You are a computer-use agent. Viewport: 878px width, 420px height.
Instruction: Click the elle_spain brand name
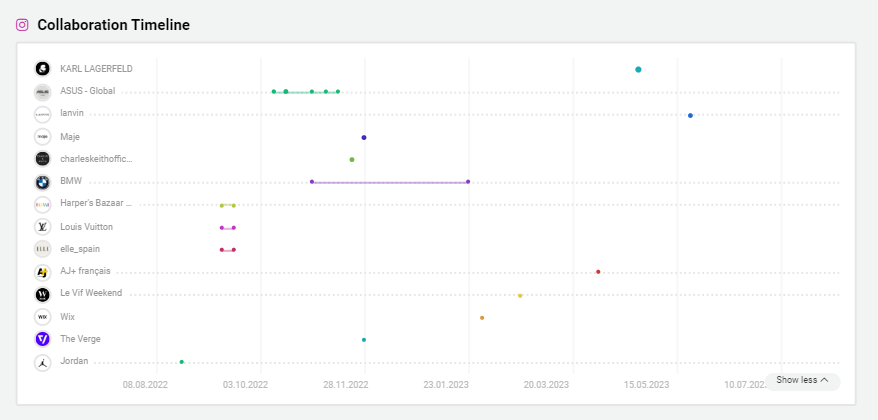[x=80, y=249]
